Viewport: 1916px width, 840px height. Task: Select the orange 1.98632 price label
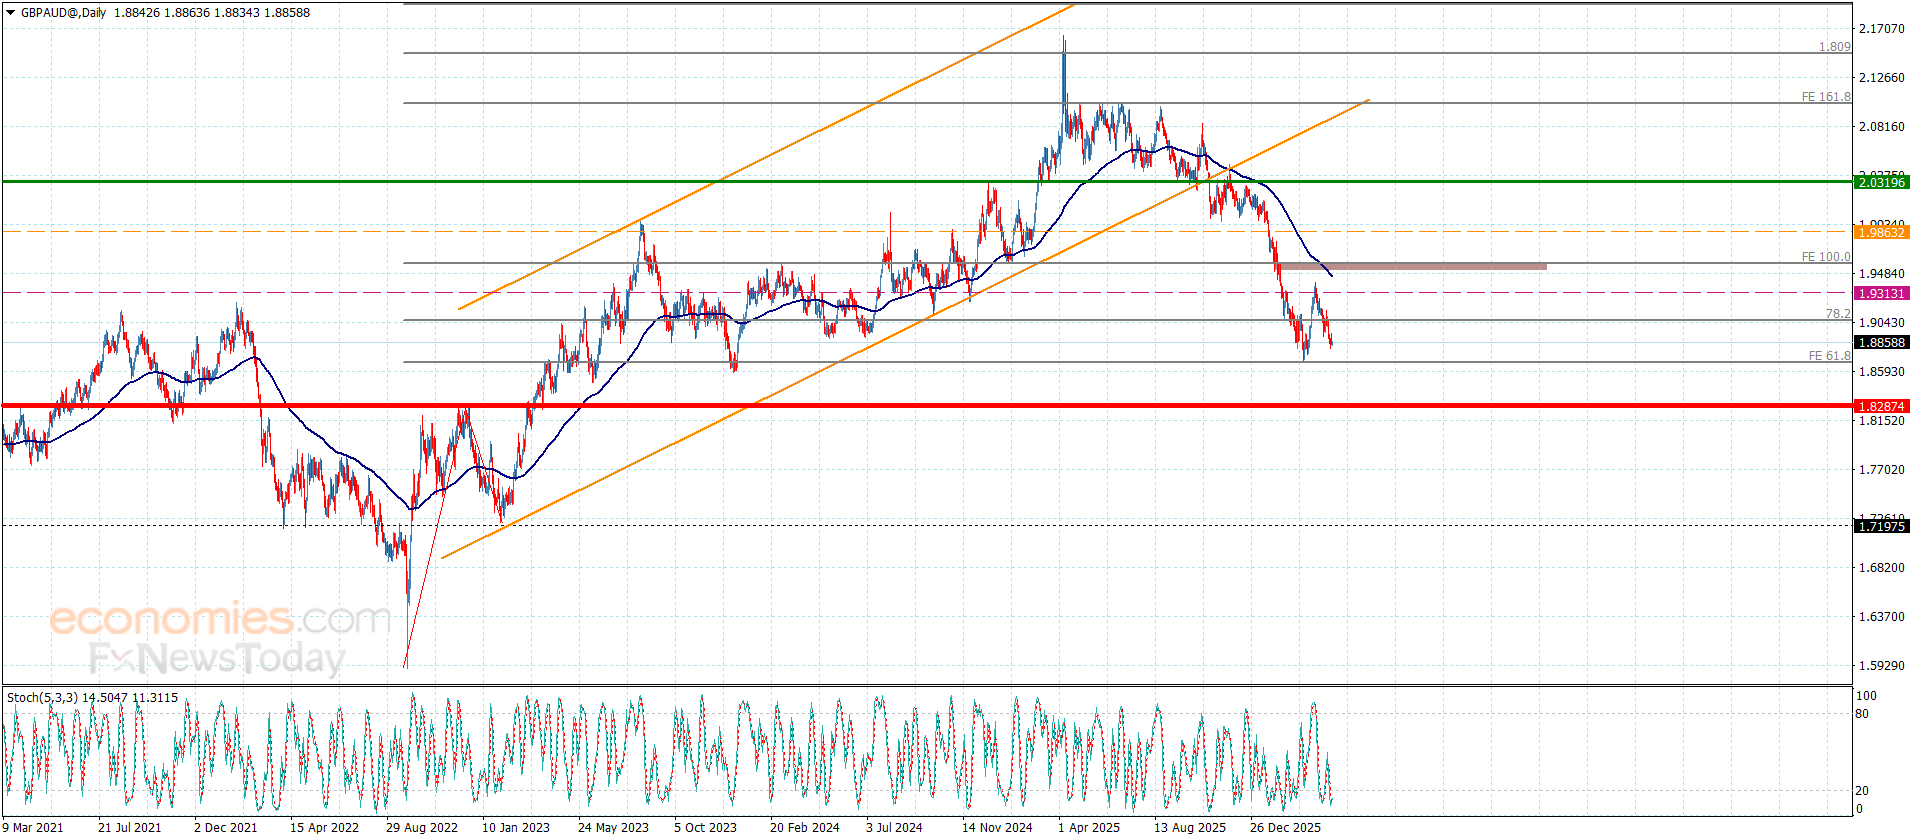1881,232
